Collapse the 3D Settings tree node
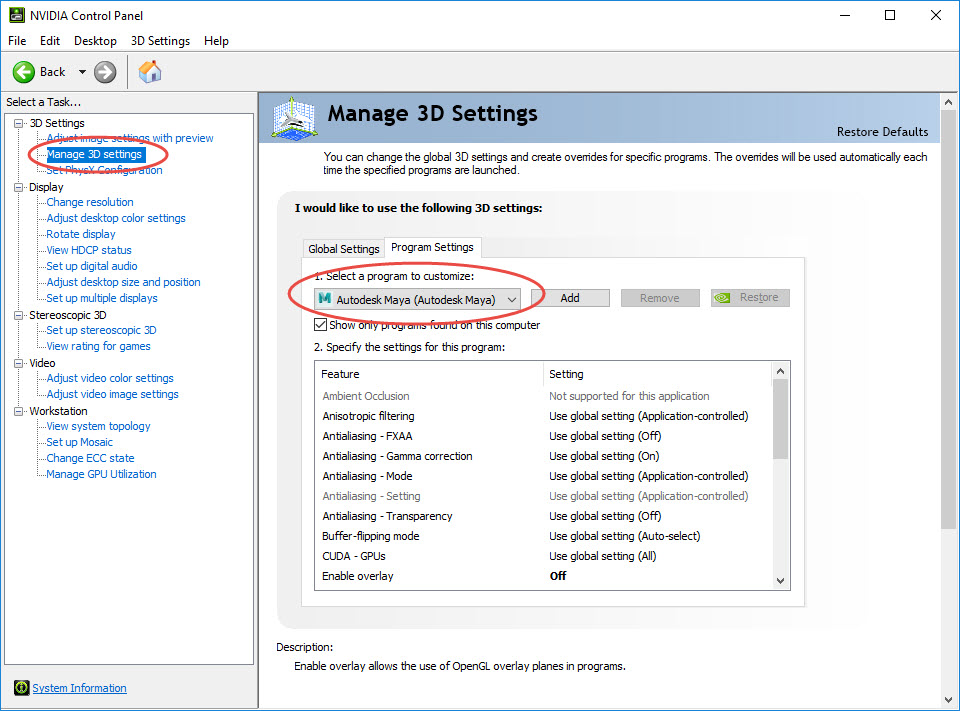The image size is (960, 711). [19, 123]
